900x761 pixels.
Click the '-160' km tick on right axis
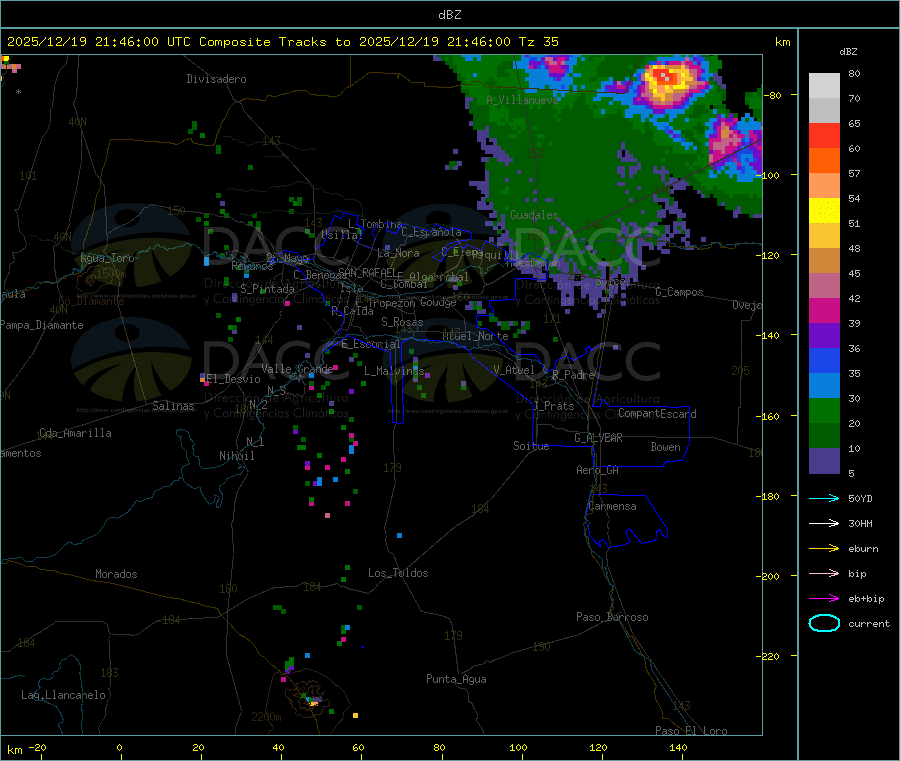point(768,416)
